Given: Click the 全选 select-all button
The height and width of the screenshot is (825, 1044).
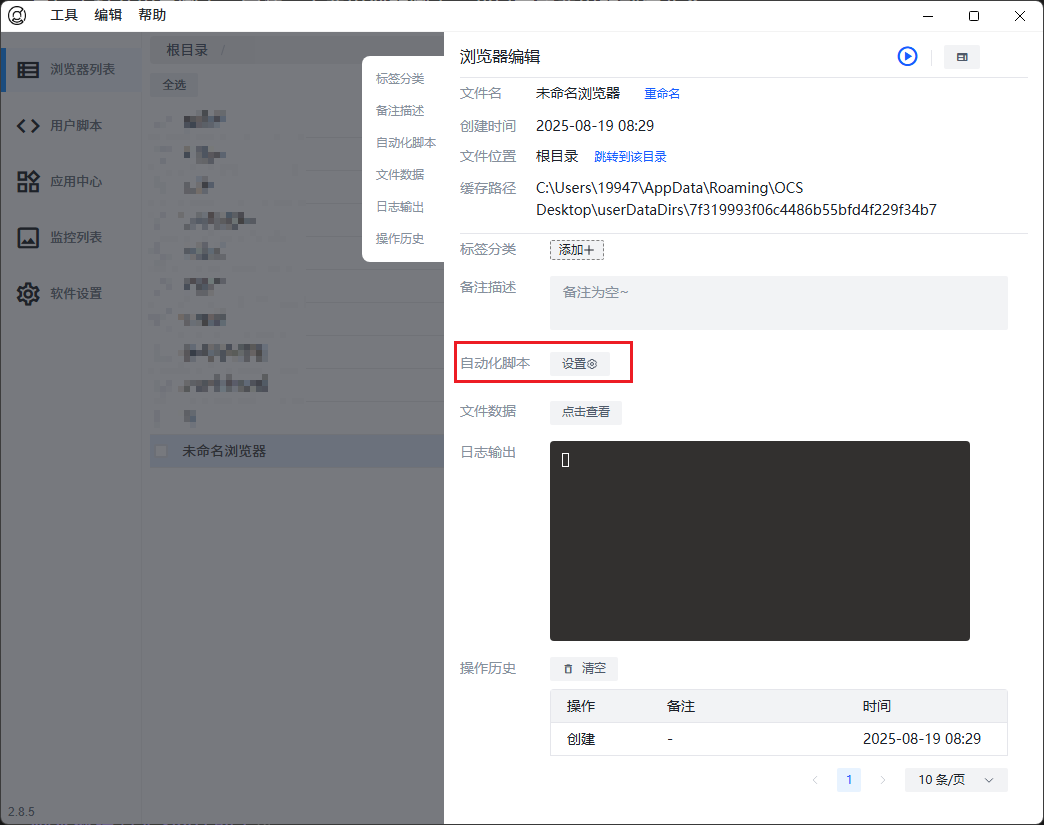Looking at the screenshot, I should coord(174,85).
